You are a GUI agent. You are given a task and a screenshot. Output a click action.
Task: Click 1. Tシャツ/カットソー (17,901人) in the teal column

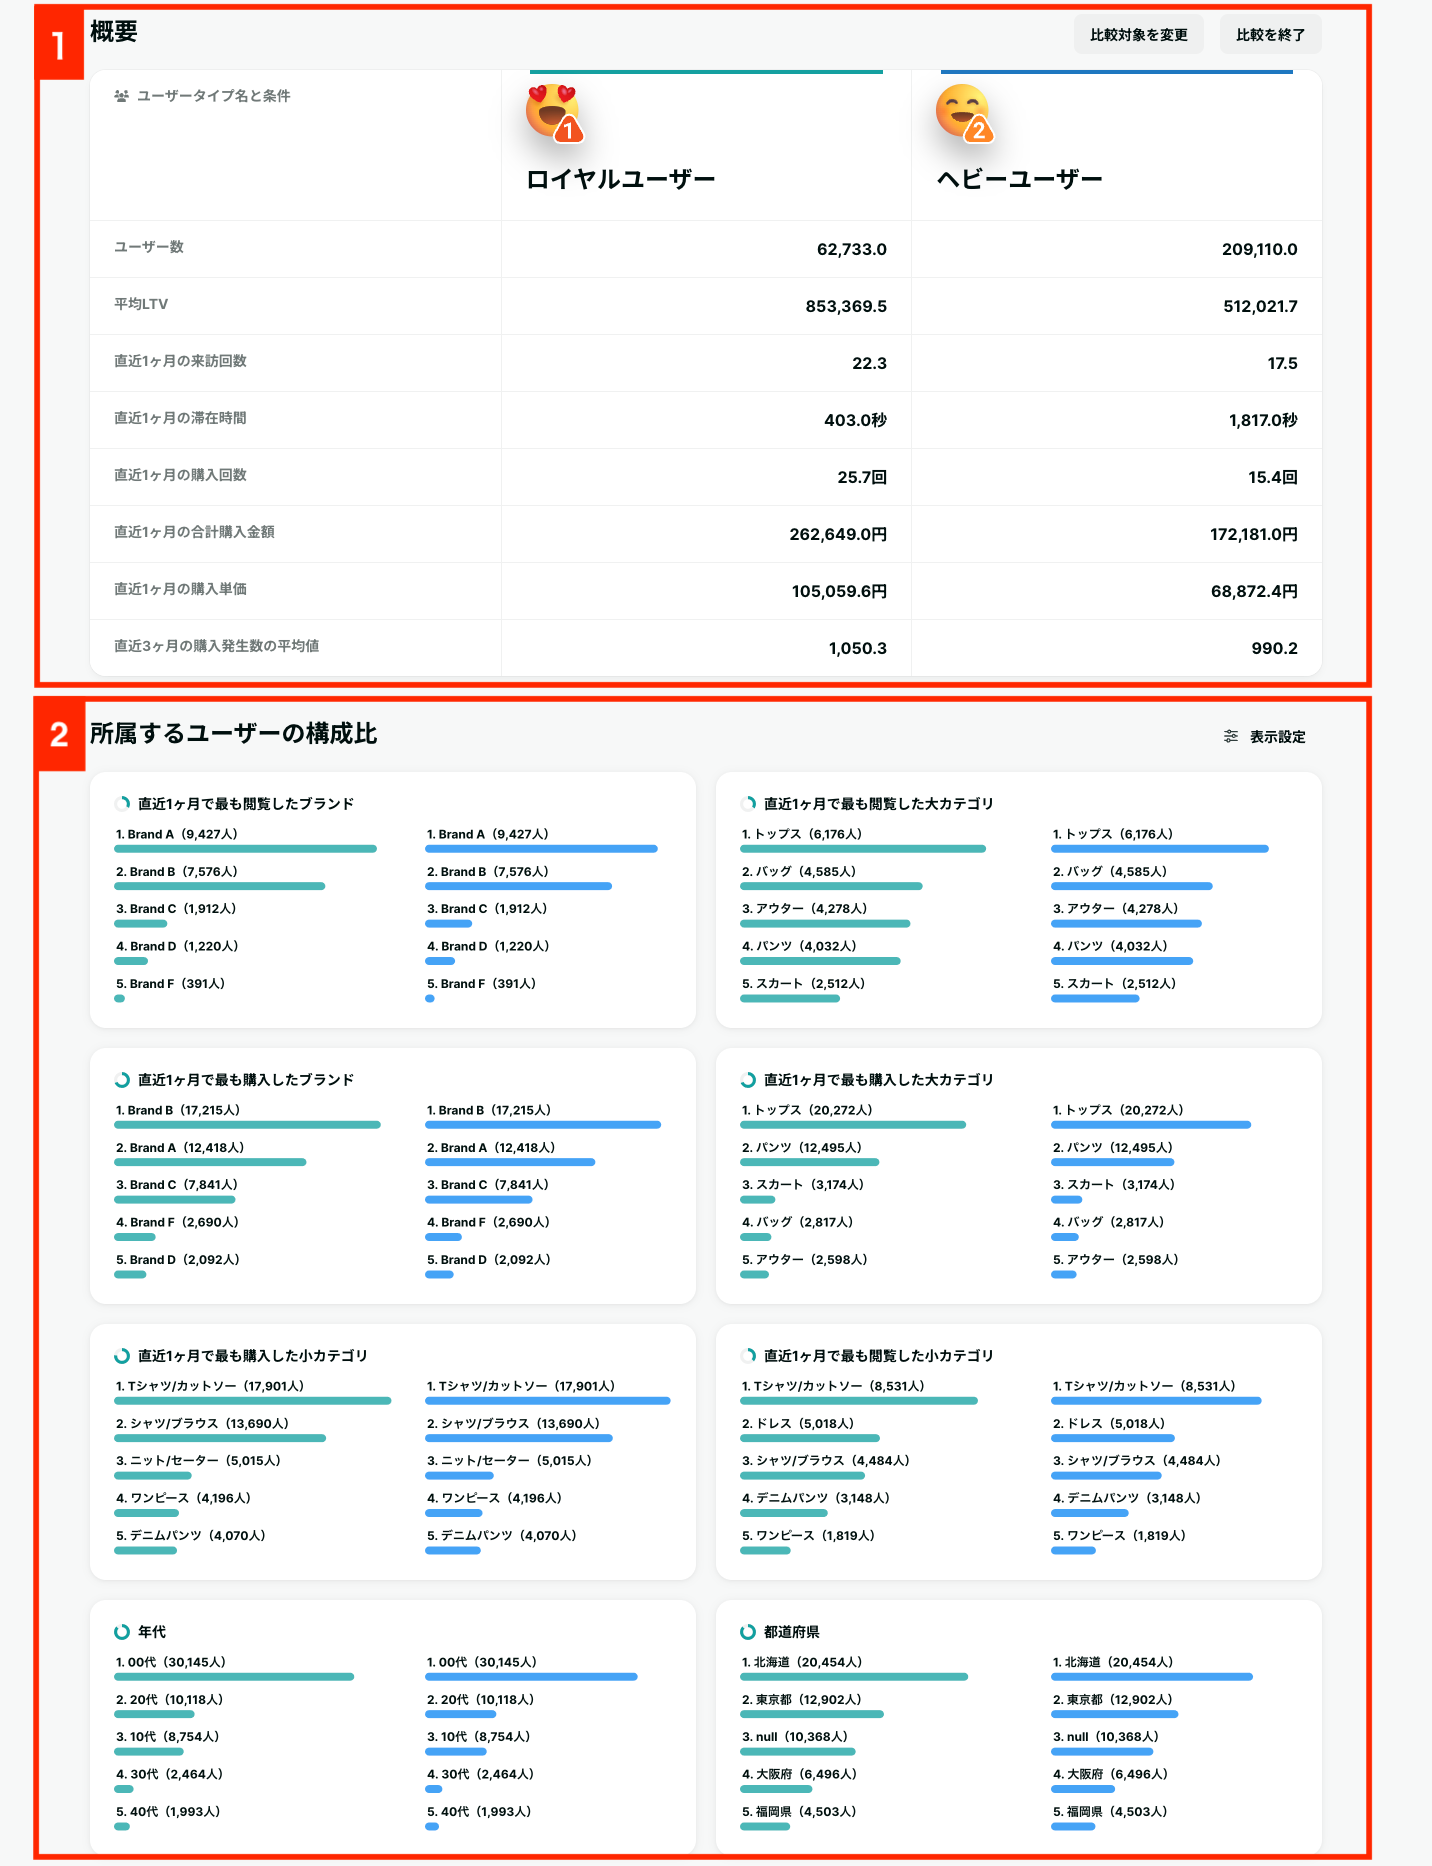point(210,1386)
